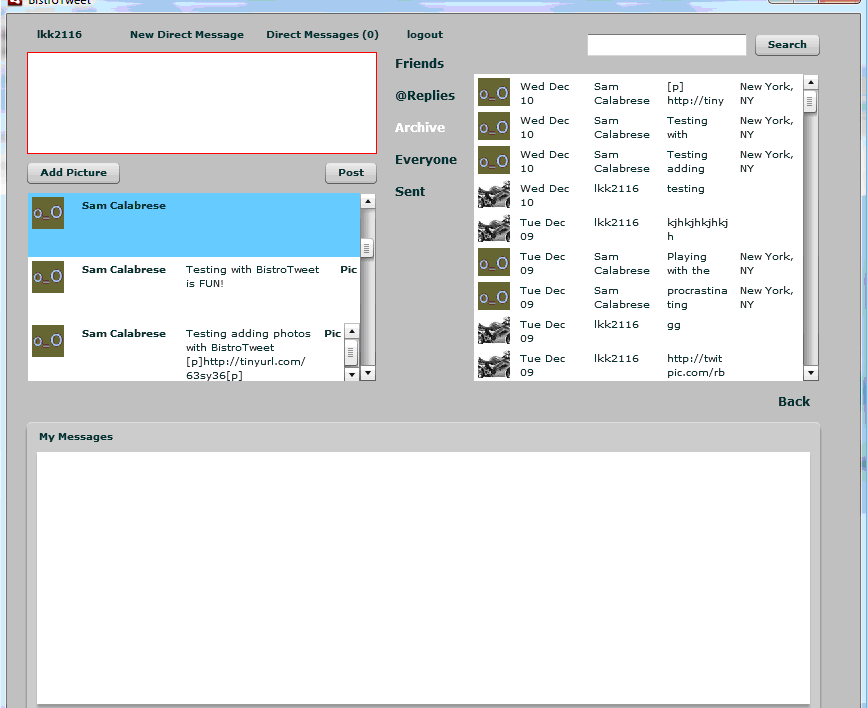Viewport: 867px width, 708px height.
Task: Click the 'gg' tweet text
Action: pos(673,325)
